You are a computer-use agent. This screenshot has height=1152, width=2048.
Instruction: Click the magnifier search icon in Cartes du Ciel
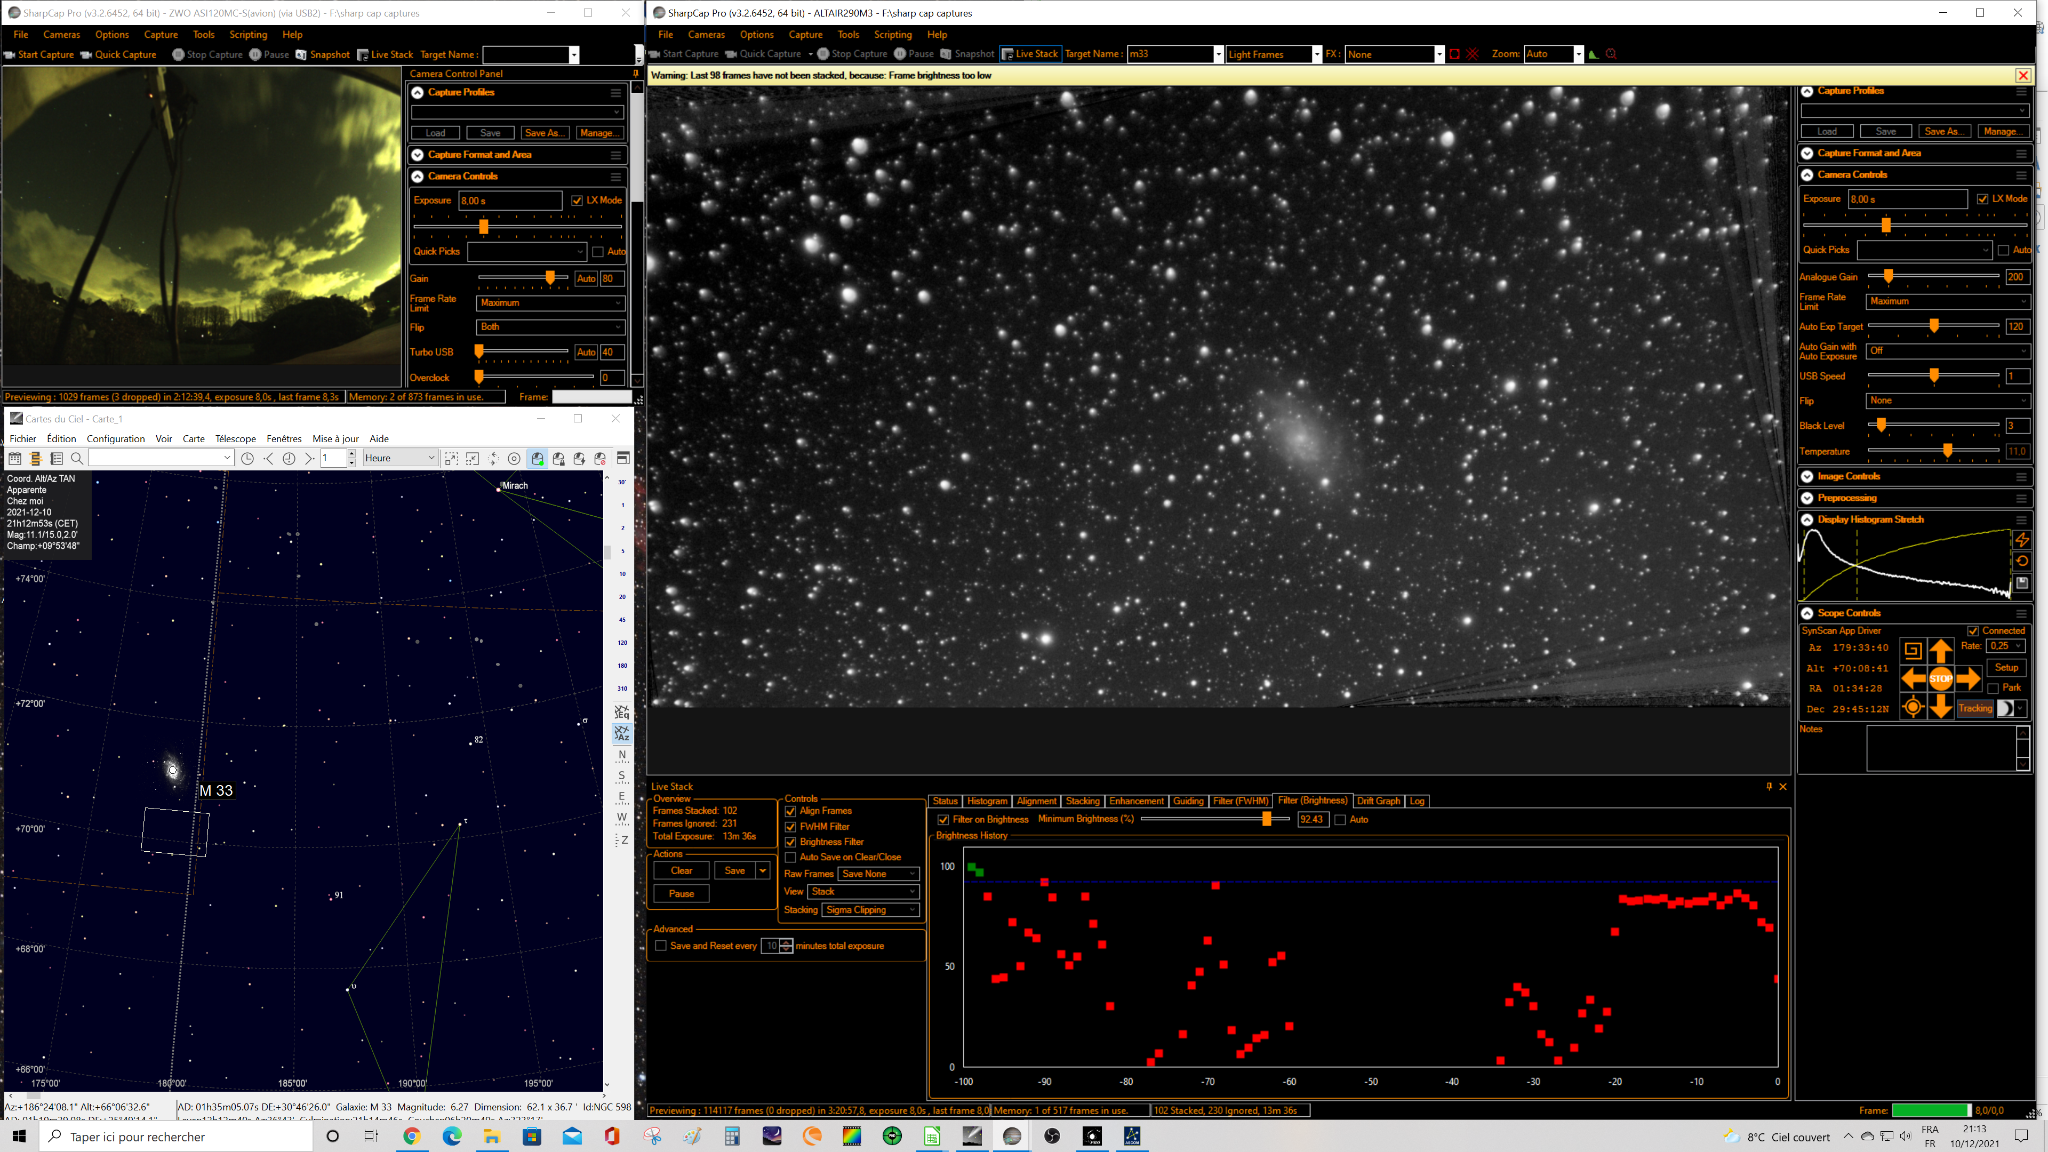tap(77, 458)
